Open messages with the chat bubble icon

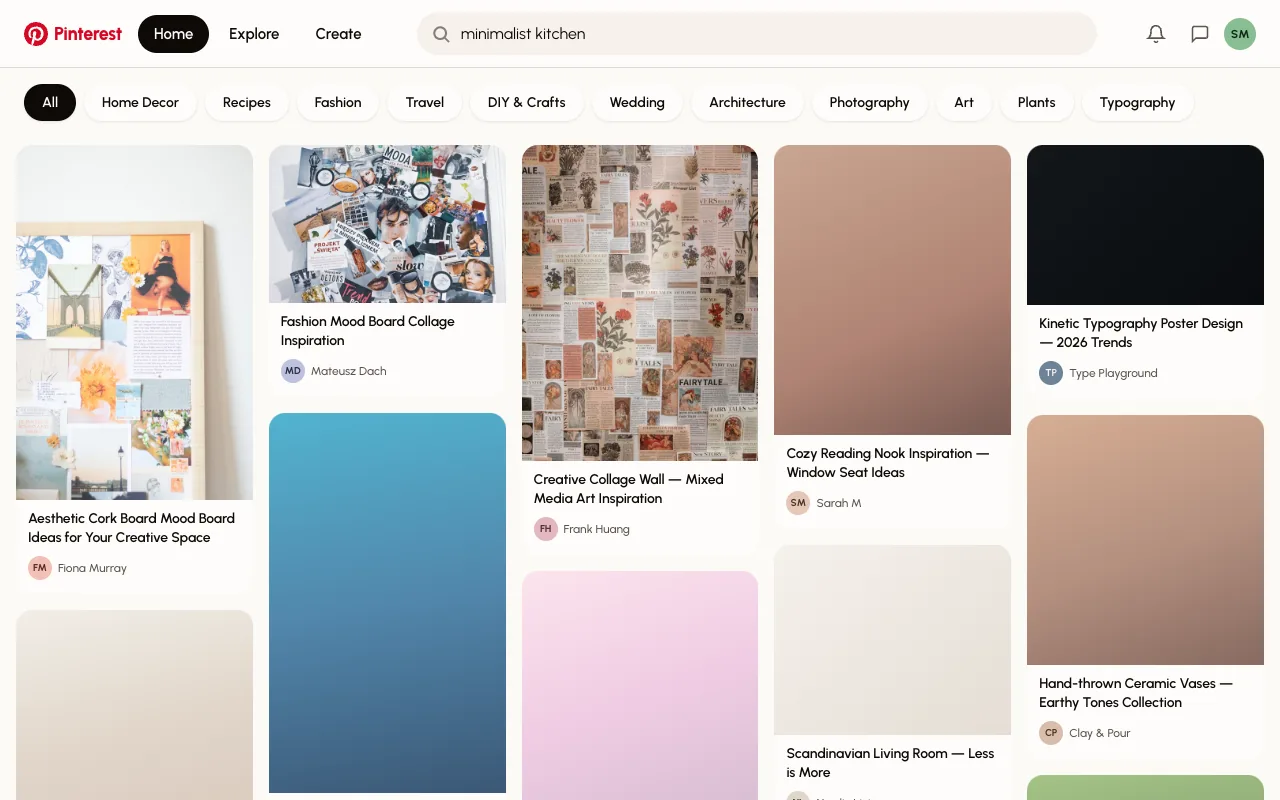tap(1199, 33)
